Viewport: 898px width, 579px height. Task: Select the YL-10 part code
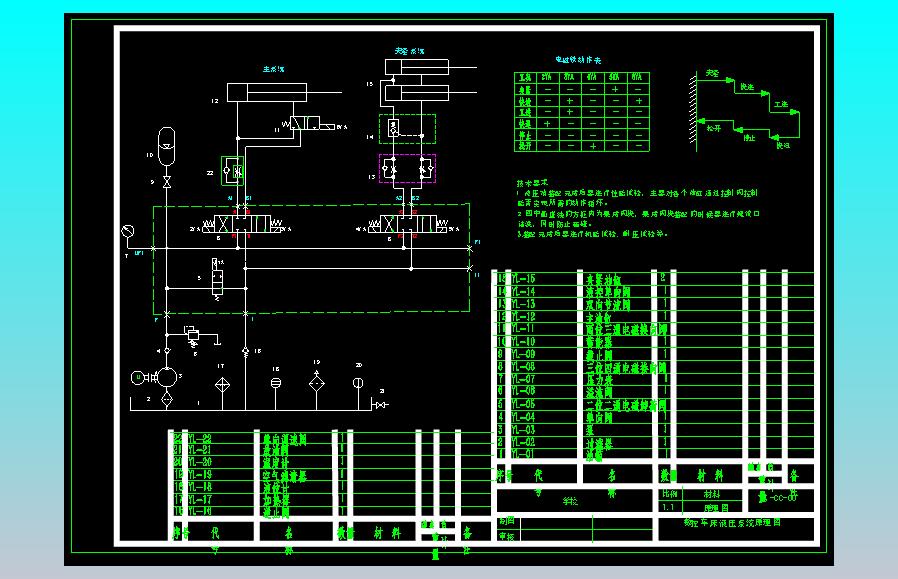(523, 341)
